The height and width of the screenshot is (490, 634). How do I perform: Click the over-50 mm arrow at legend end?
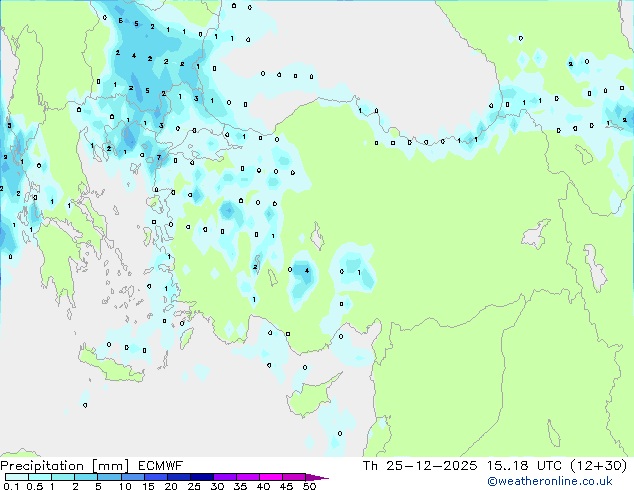tap(317, 477)
